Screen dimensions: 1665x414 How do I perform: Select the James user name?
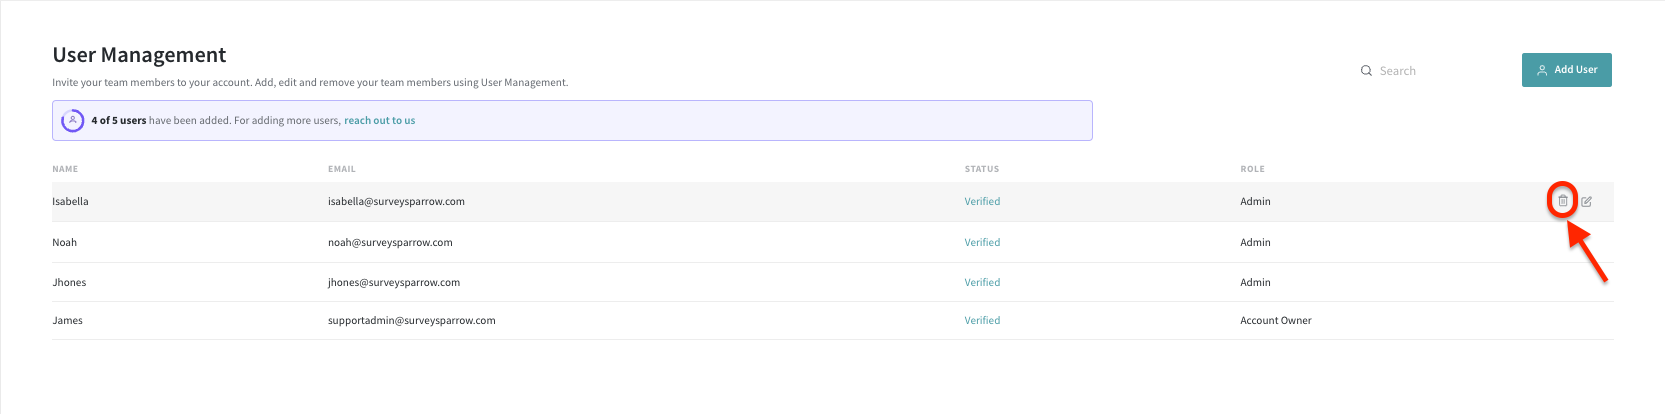tap(67, 321)
